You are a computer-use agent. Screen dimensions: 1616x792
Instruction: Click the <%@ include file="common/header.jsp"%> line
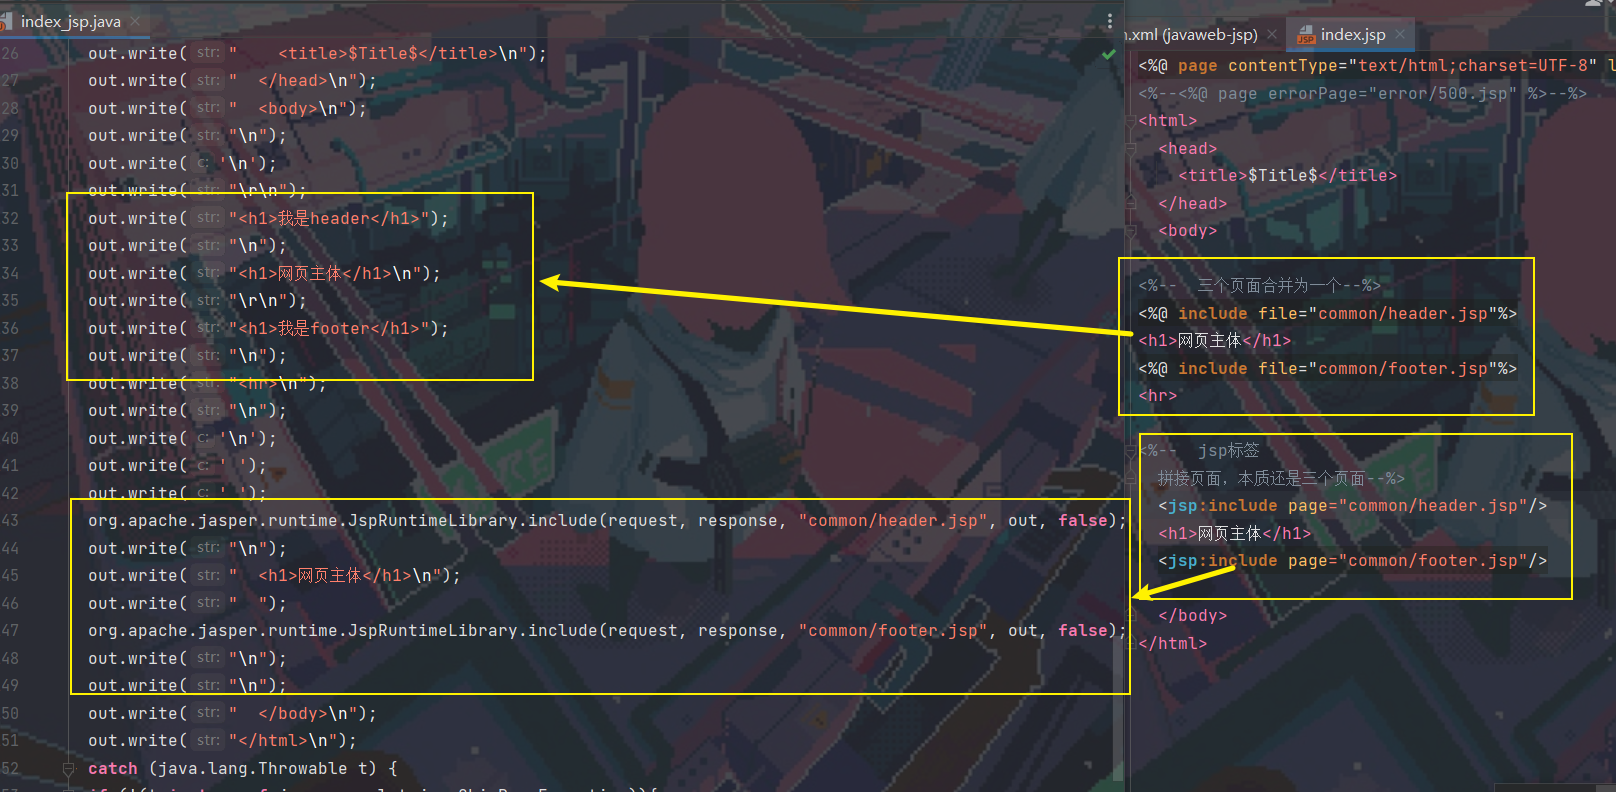pyautogui.click(x=1327, y=314)
